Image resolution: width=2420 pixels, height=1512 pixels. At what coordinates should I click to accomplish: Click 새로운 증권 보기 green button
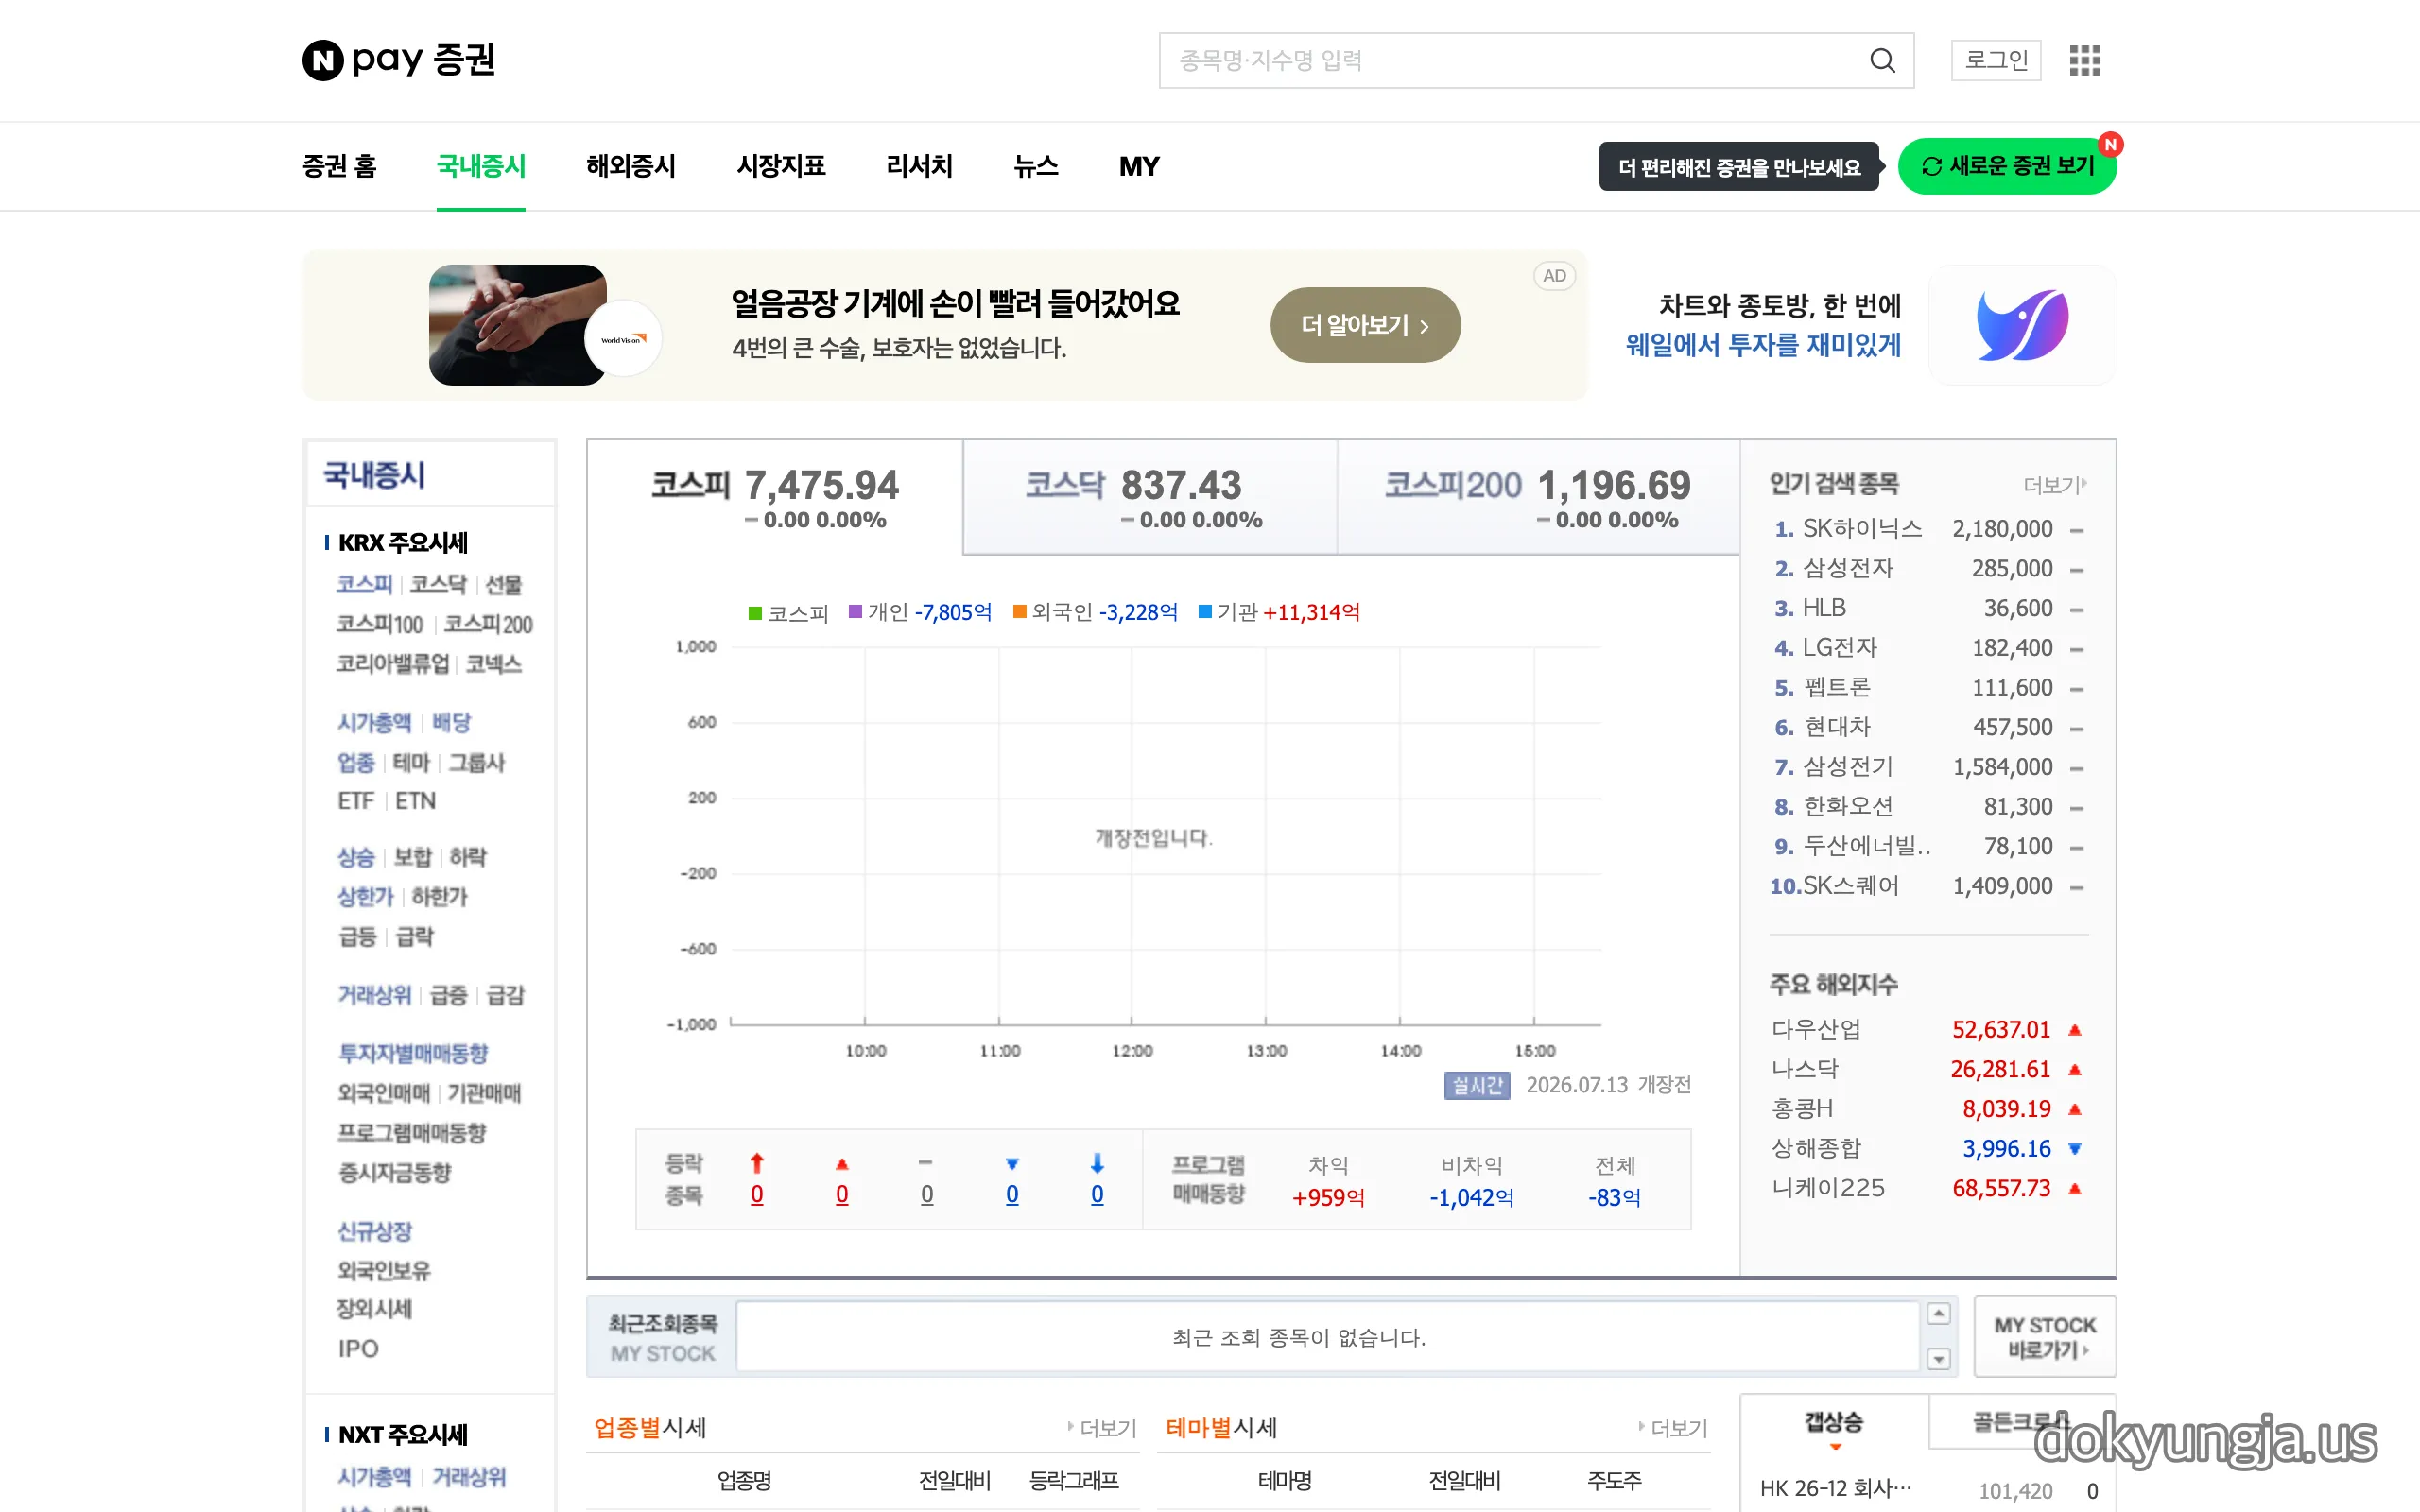pos(2007,166)
